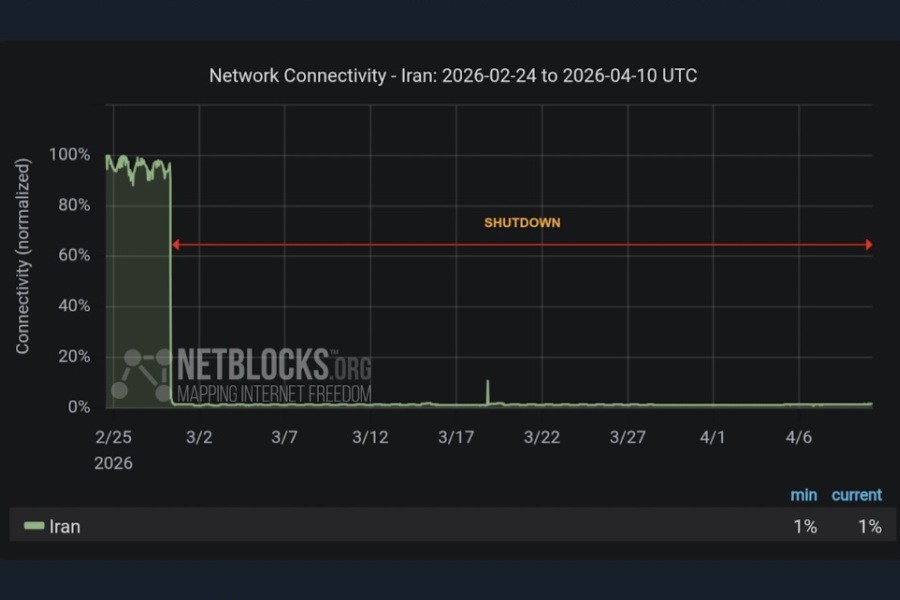Click the NetBlocks network logo icon

tap(142, 374)
